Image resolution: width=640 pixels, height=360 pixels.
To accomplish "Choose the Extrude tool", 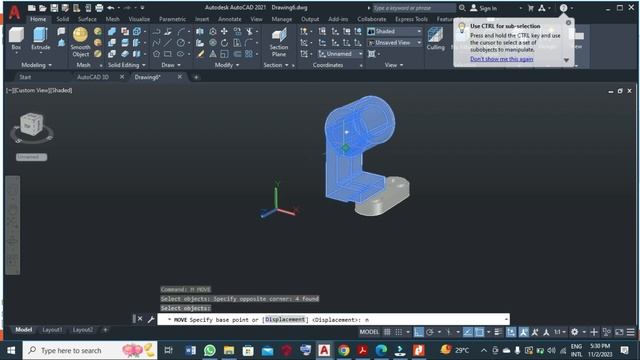I will (x=40, y=39).
